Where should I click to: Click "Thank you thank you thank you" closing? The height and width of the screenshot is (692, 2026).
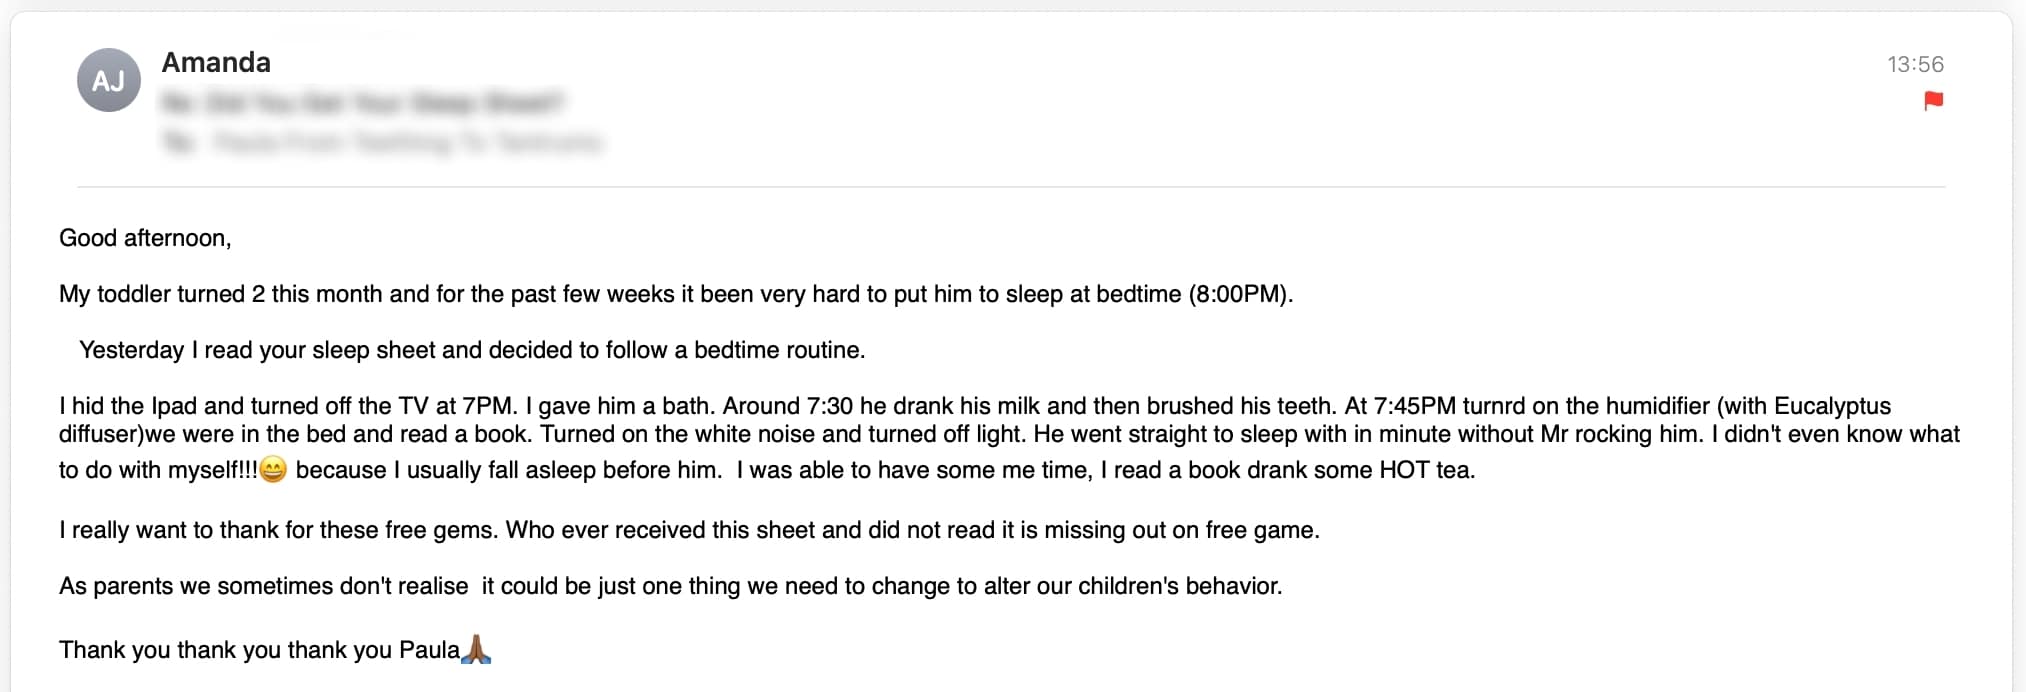pyautogui.click(x=260, y=650)
